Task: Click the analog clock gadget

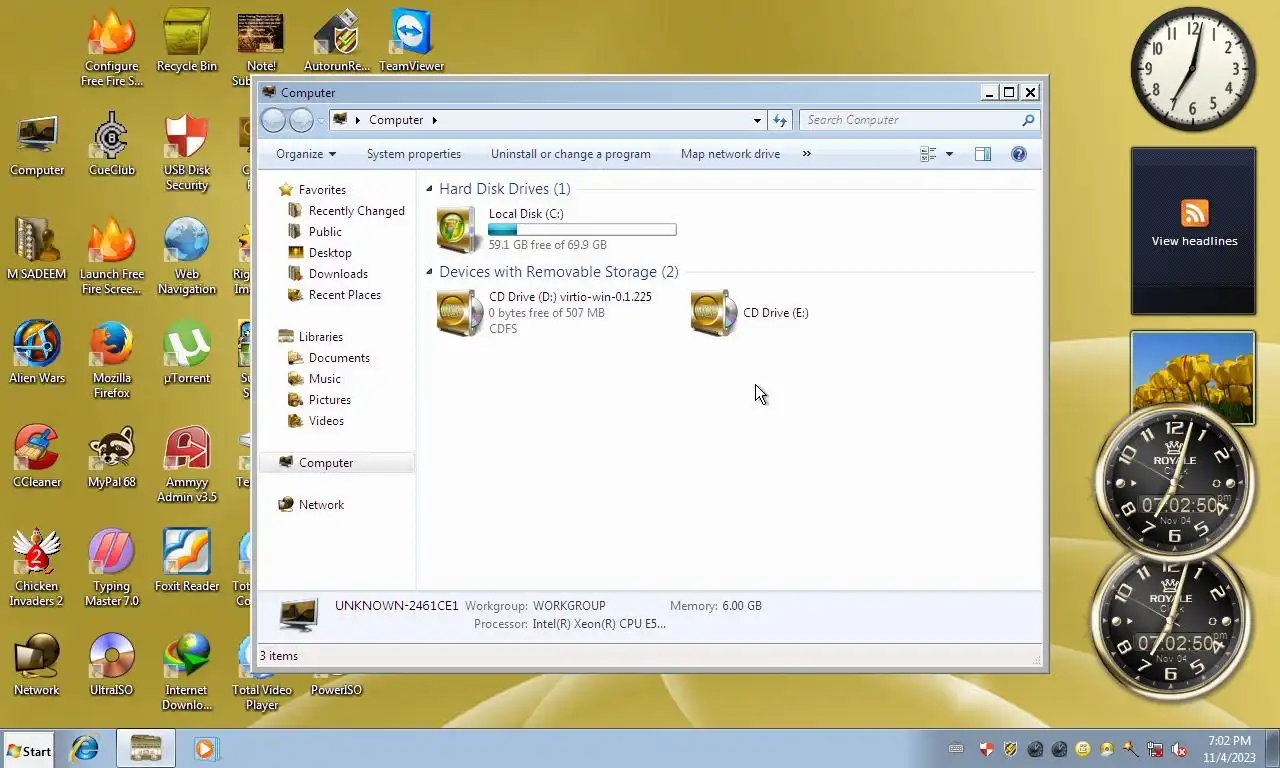Action: [x=1193, y=69]
